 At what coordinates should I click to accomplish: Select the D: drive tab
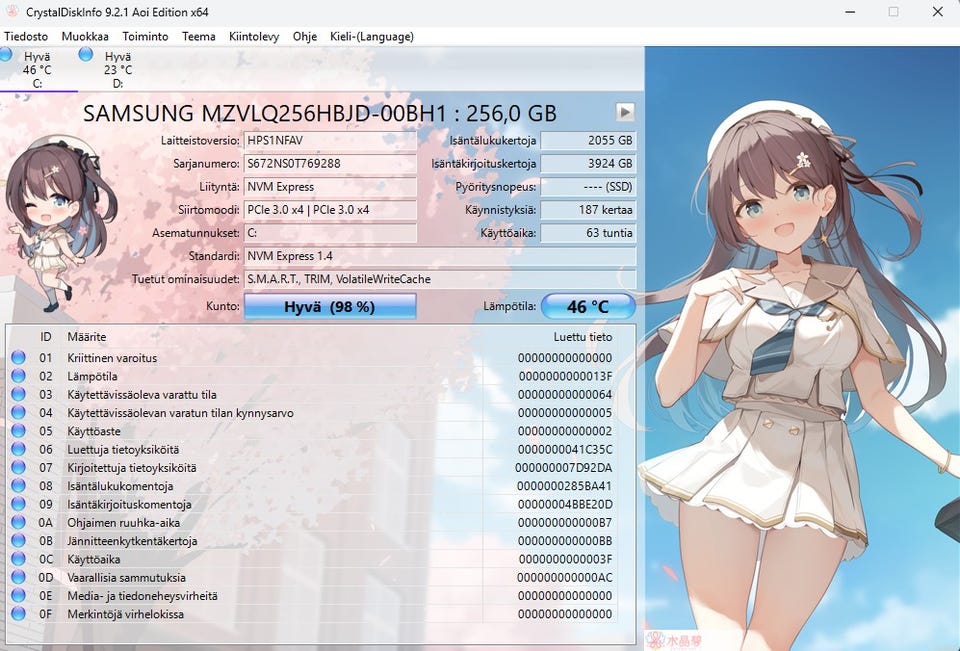pos(116,69)
